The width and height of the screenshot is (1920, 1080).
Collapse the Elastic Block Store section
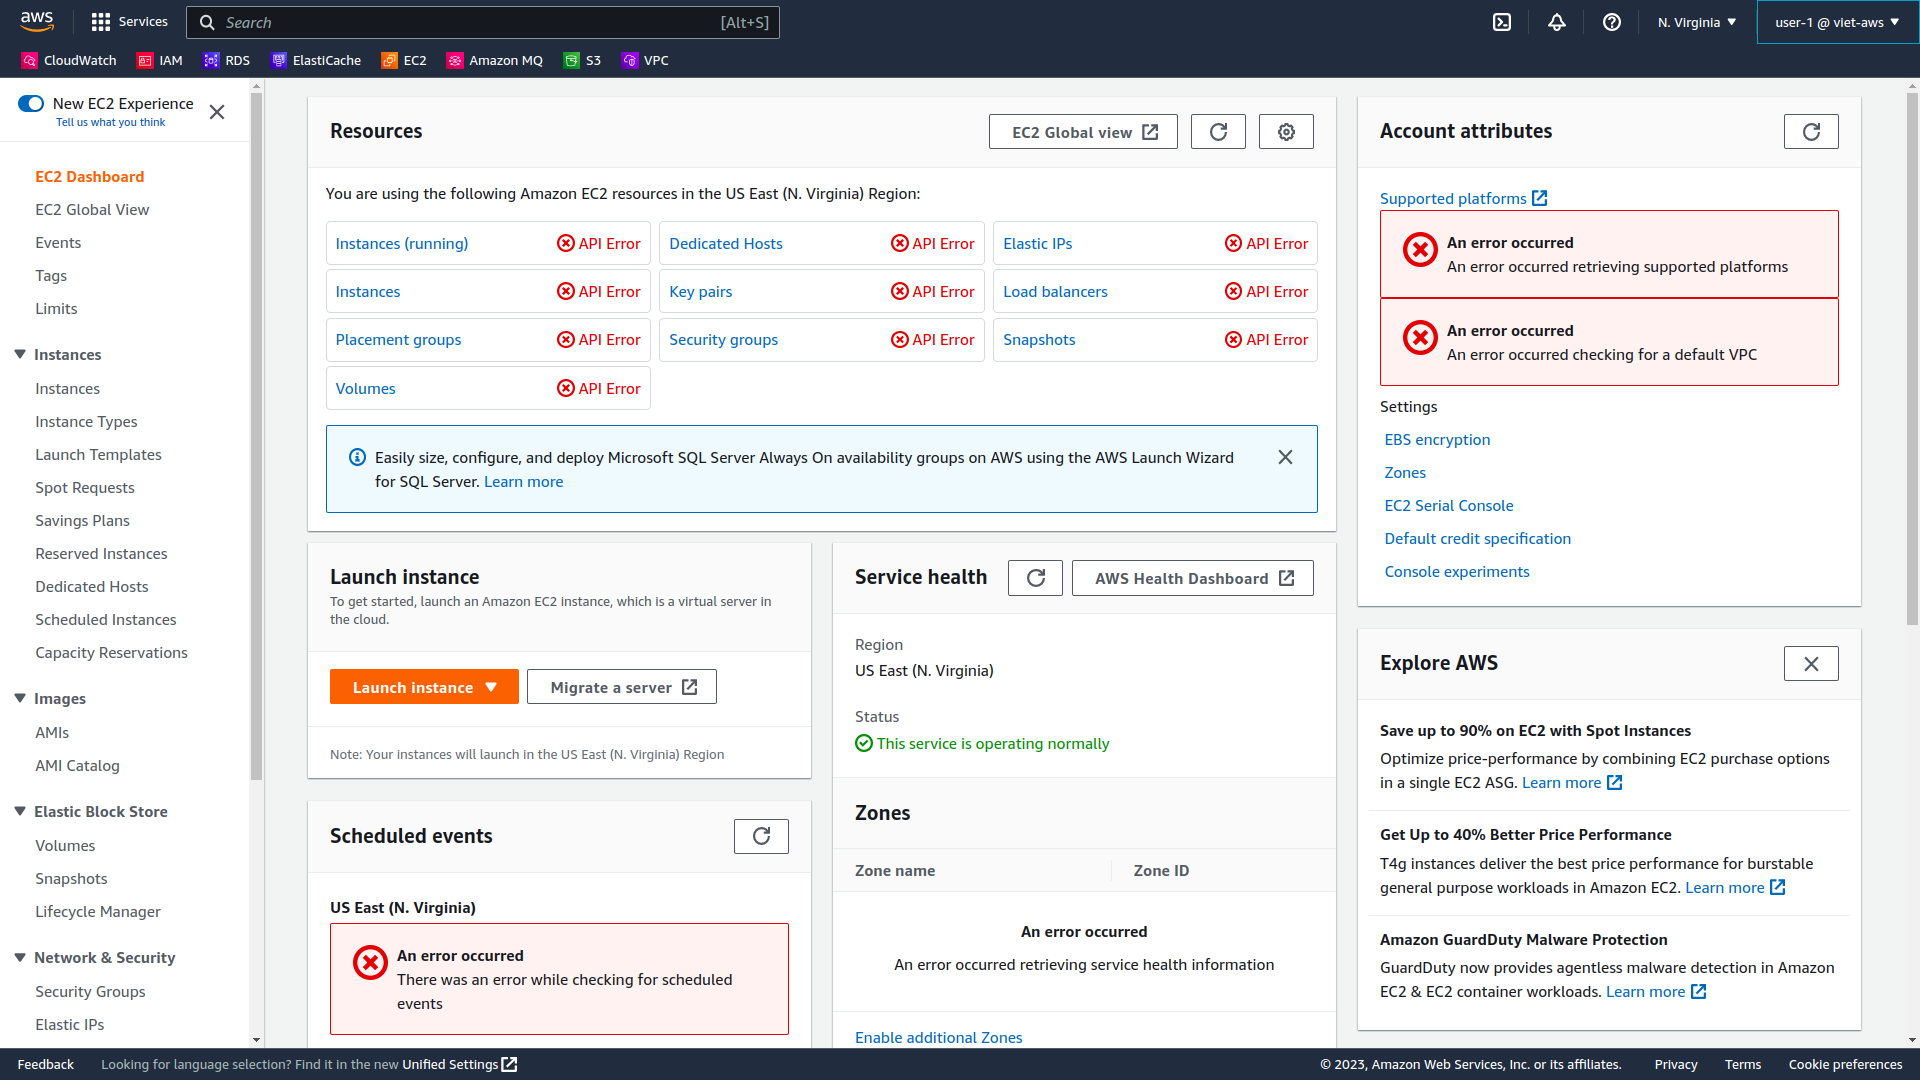(20, 811)
